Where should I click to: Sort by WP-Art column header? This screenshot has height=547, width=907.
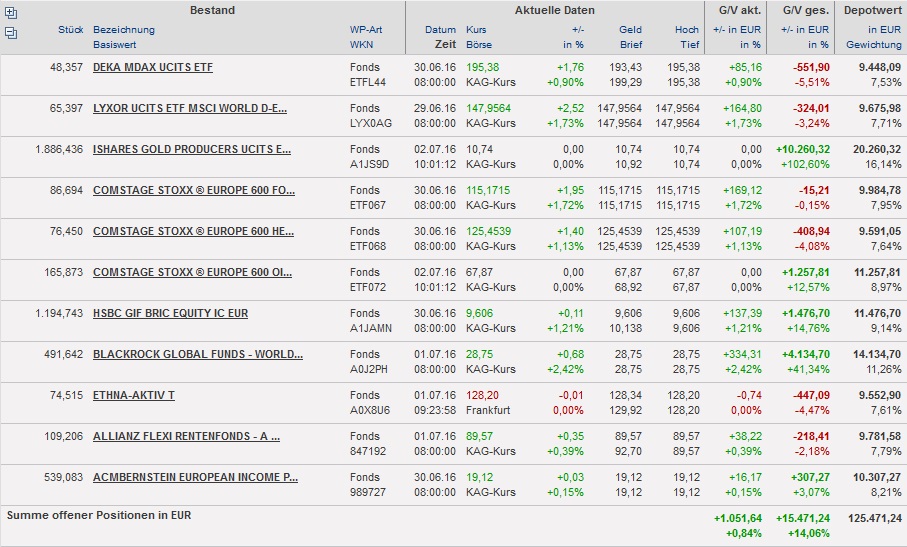click(x=365, y=30)
